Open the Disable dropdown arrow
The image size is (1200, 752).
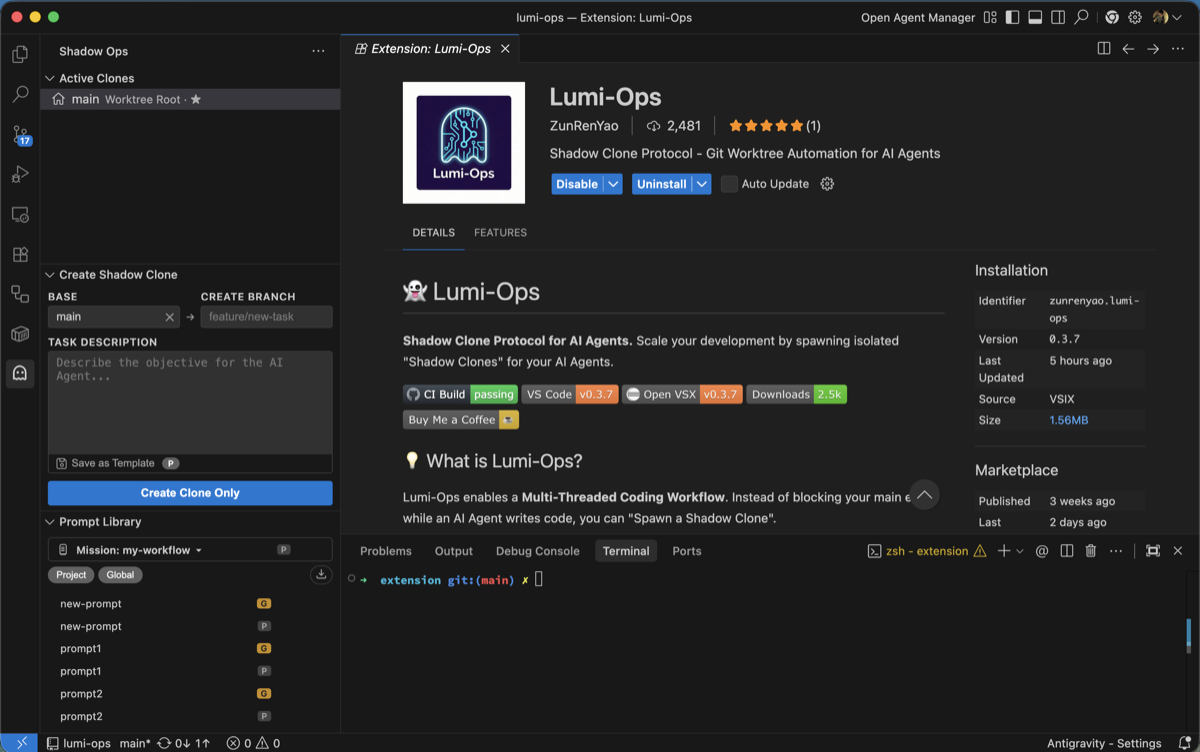pyautogui.click(x=611, y=183)
